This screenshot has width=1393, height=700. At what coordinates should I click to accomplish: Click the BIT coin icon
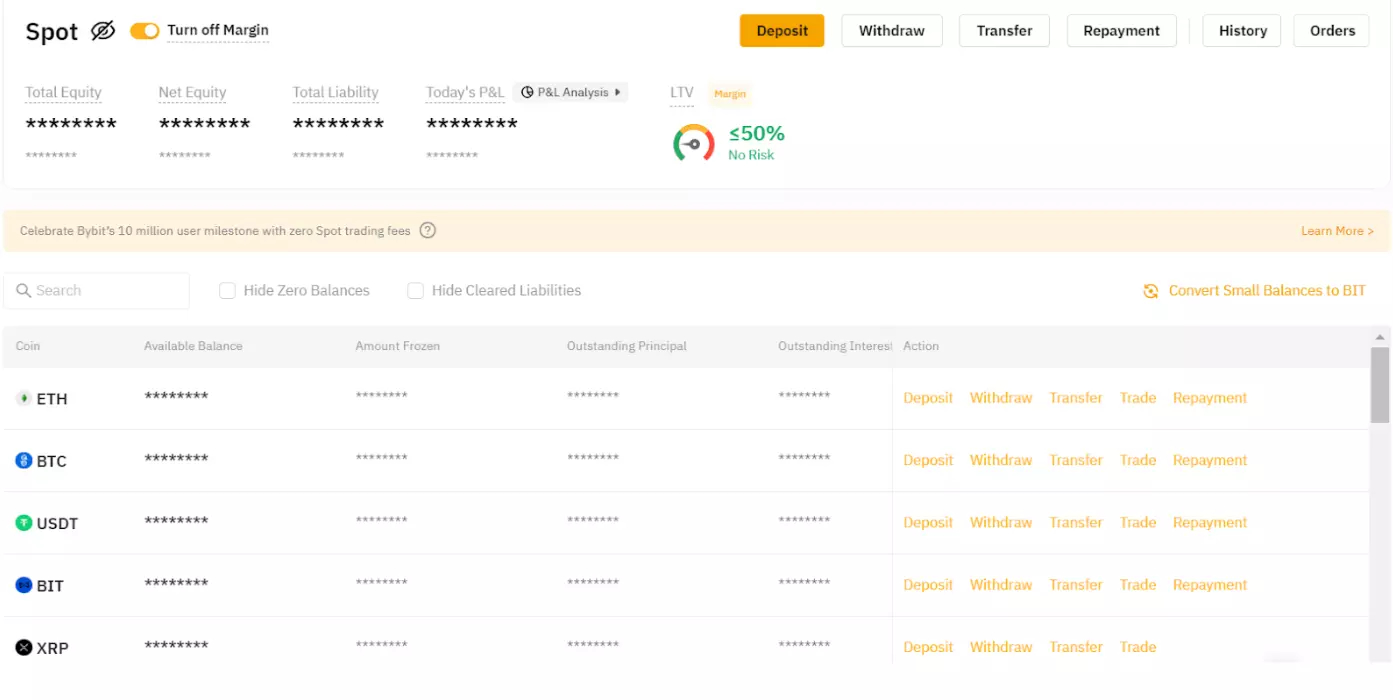22,585
